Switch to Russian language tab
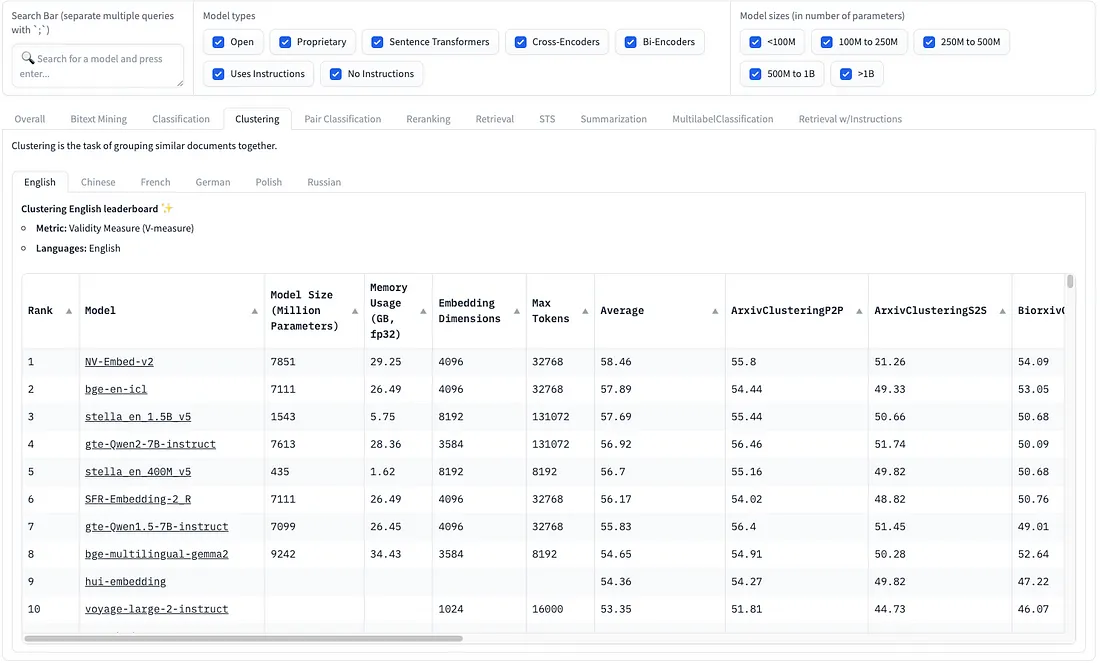 point(324,182)
